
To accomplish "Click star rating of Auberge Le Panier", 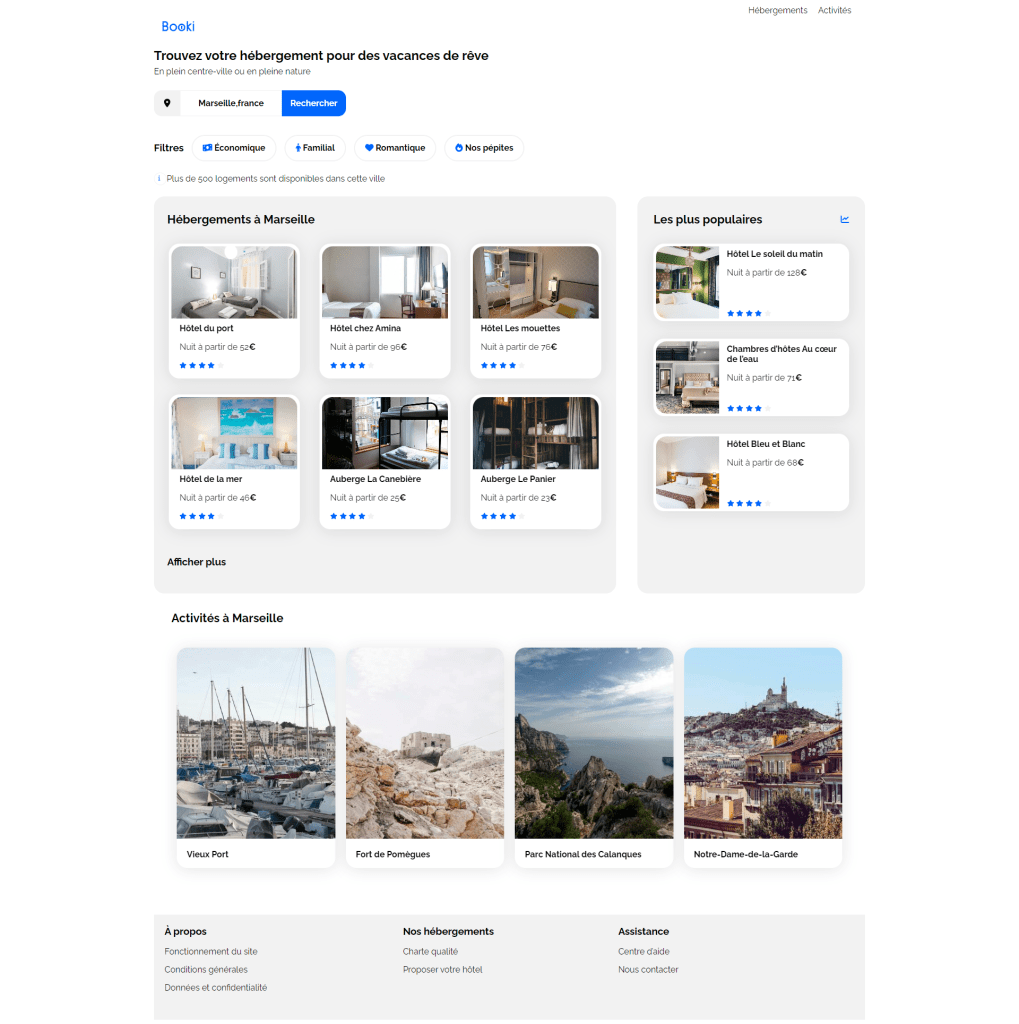I will 503,517.
